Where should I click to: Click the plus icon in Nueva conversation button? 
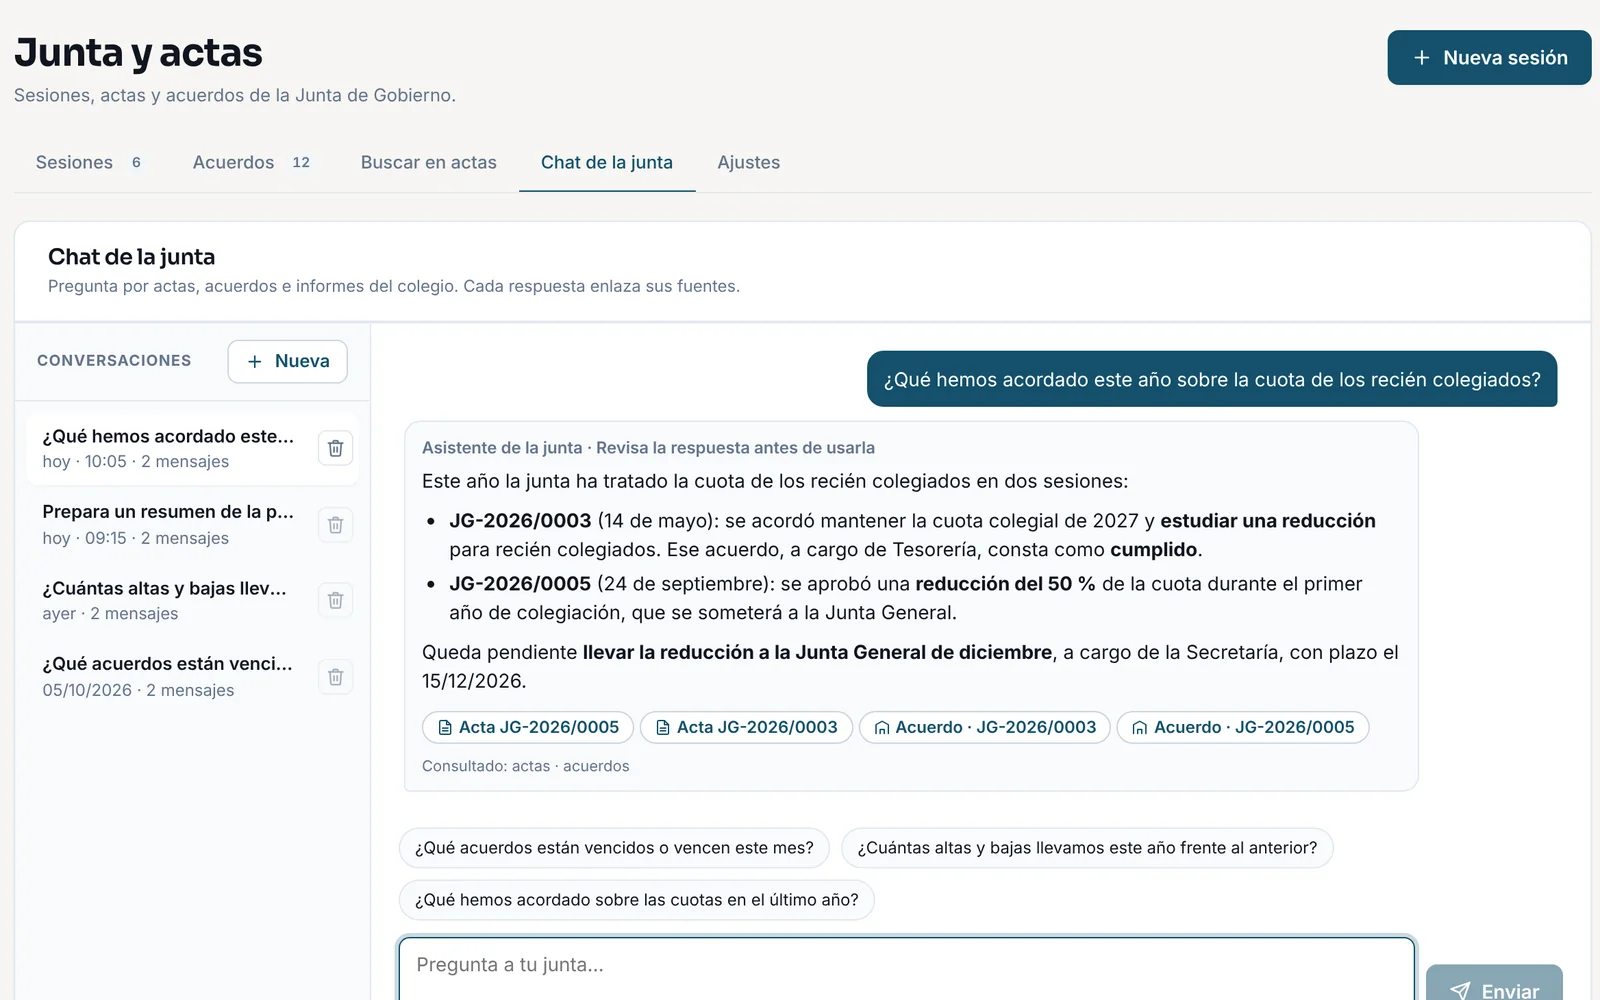pos(255,361)
